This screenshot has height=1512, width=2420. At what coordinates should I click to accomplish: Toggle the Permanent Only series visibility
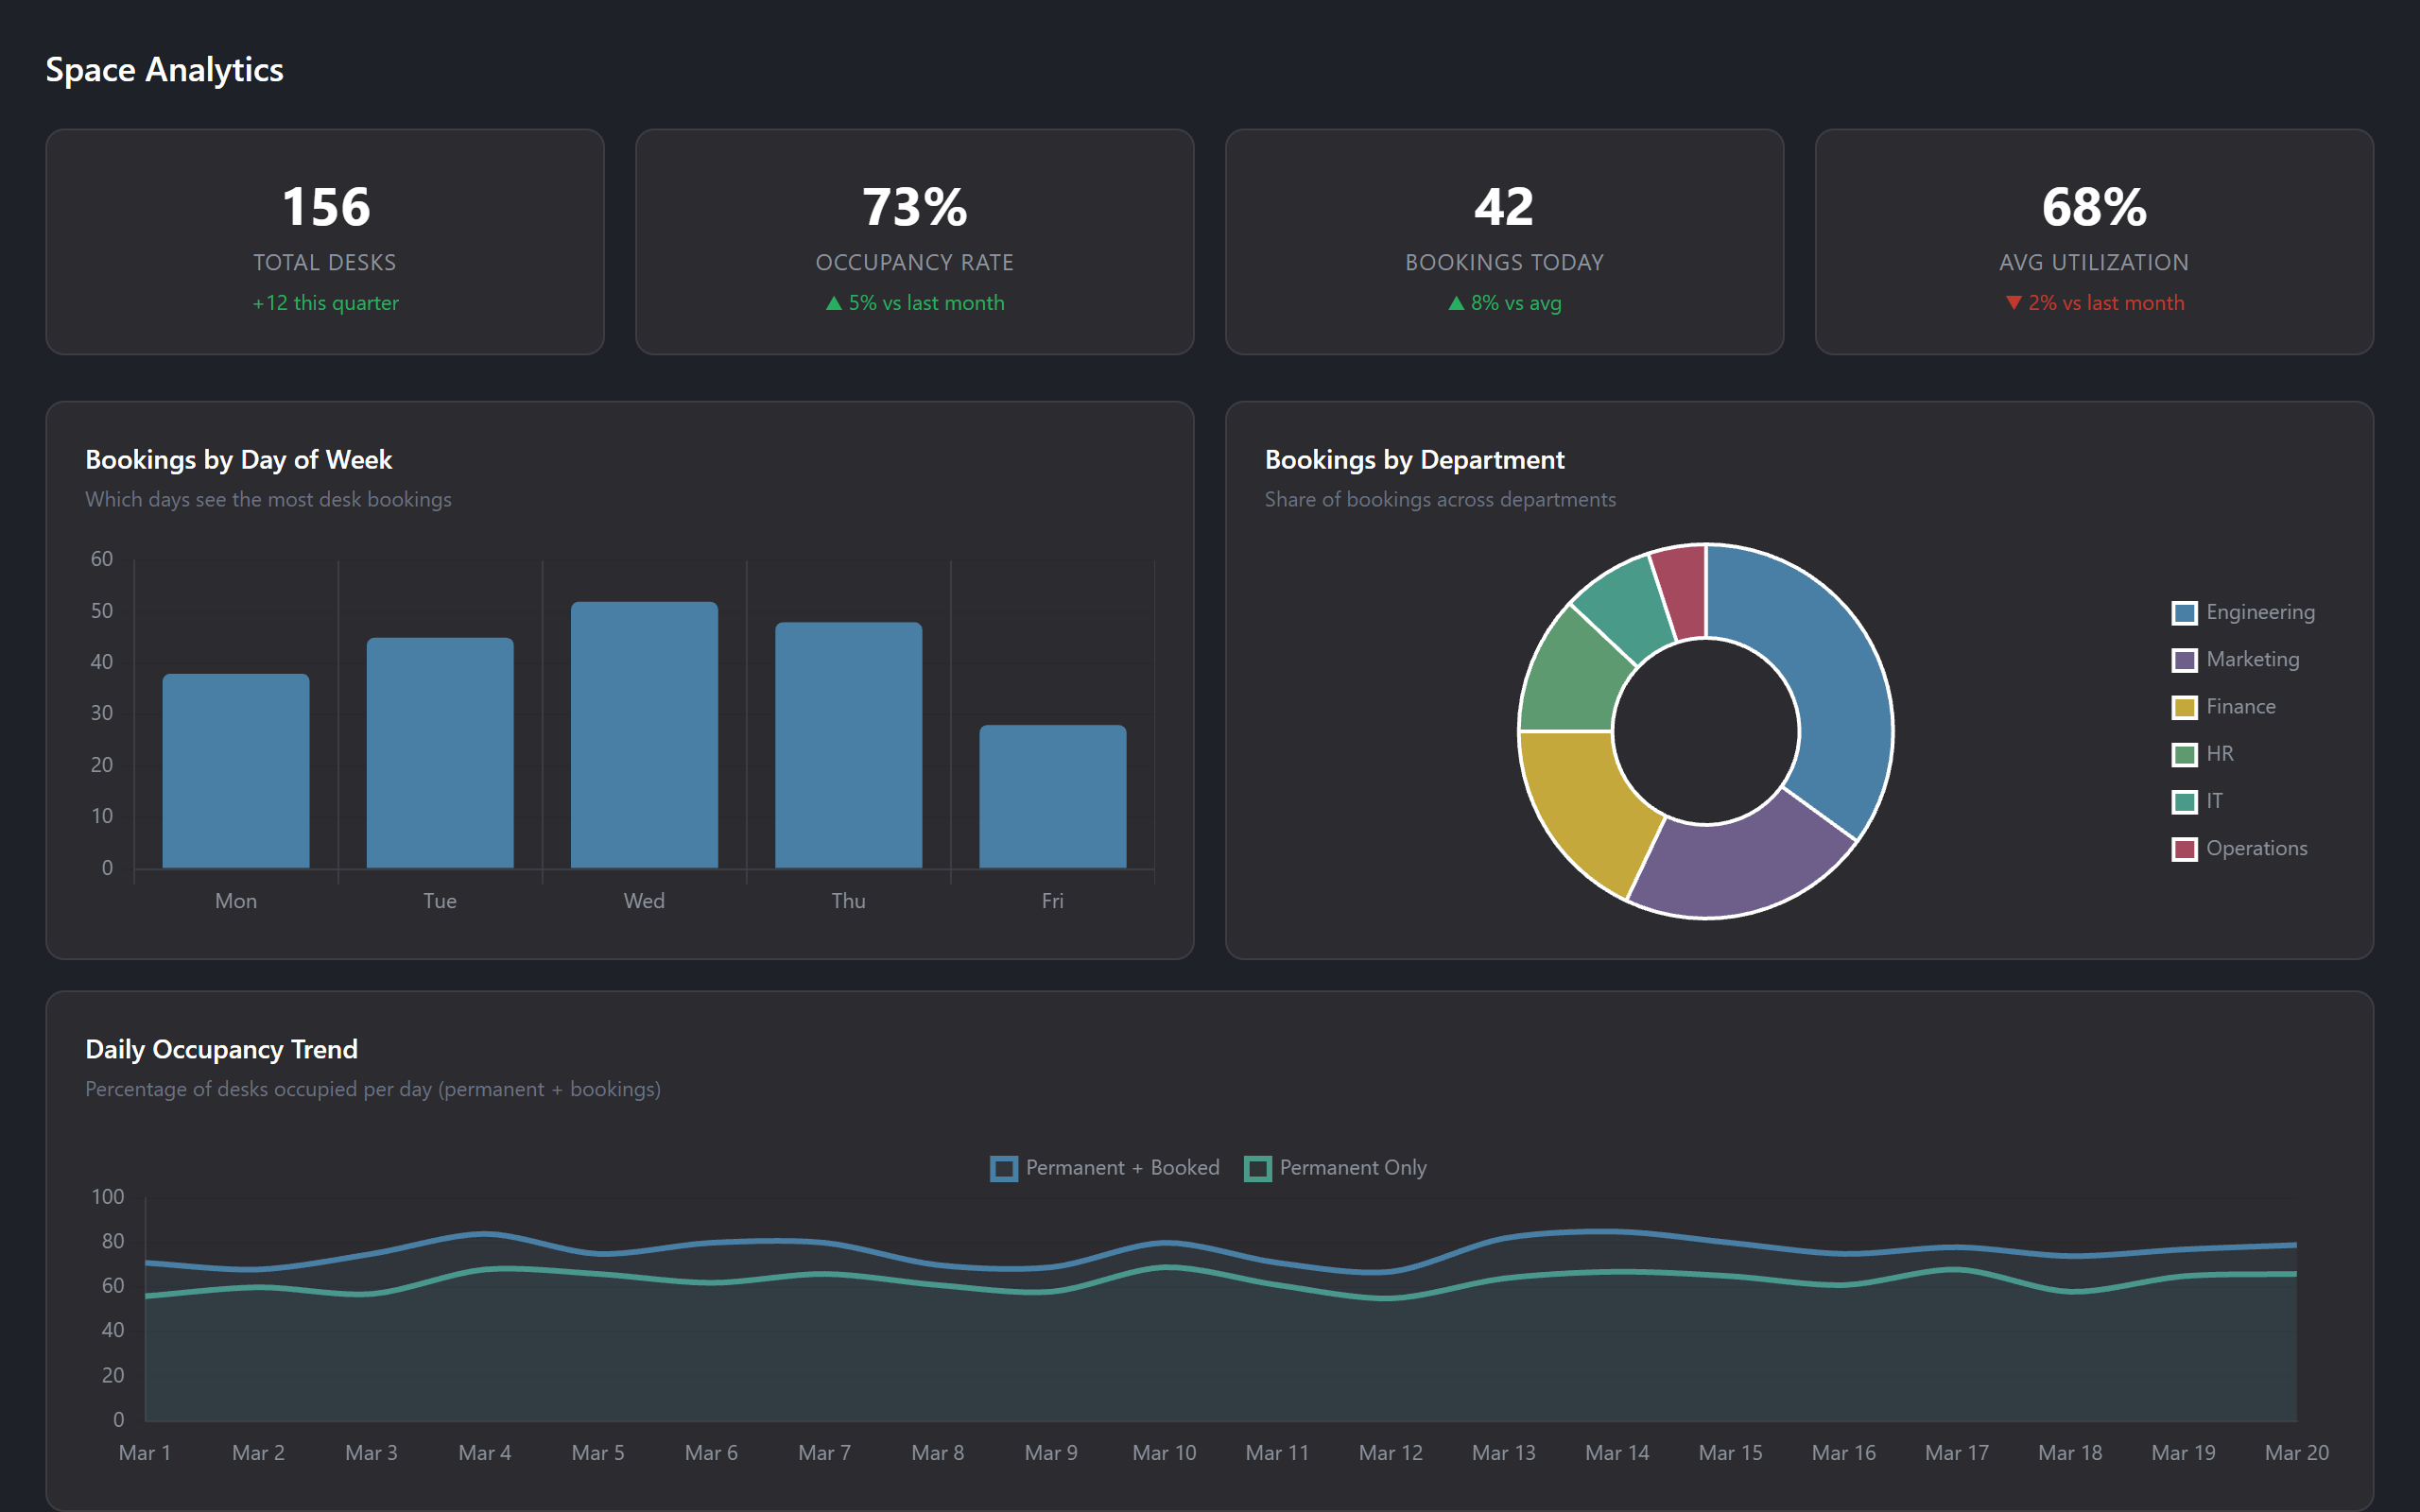pos(1335,1167)
